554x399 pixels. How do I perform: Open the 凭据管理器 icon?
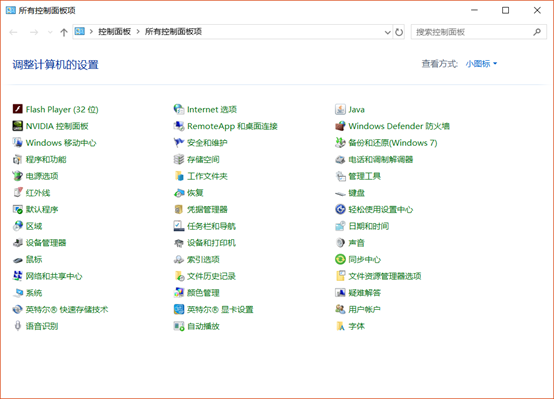point(179,209)
